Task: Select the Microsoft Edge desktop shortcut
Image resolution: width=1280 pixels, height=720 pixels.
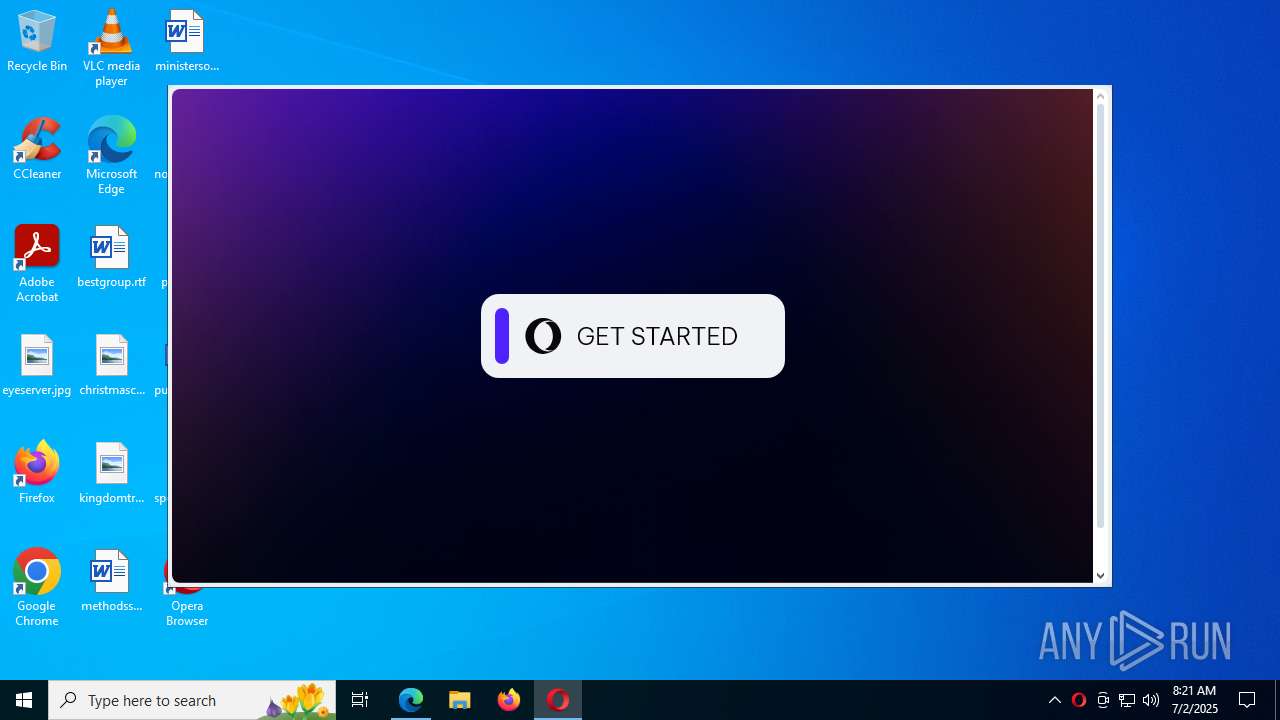Action: coord(111,156)
